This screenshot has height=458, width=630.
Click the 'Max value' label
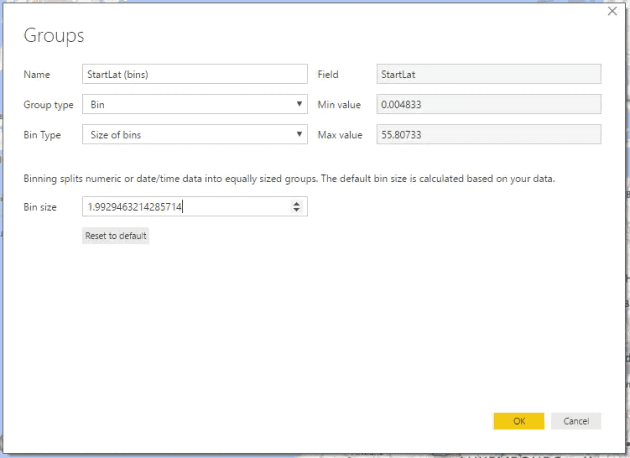(340, 135)
